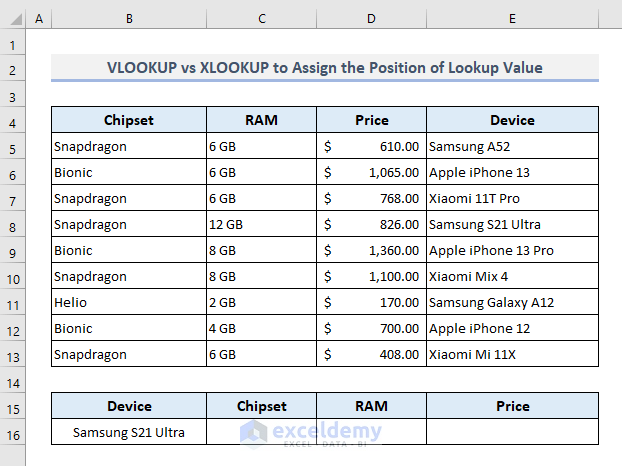Select the Samsung S21 Ultra cell in row 8
Screen dimensions: 622x466
point(513,224)
